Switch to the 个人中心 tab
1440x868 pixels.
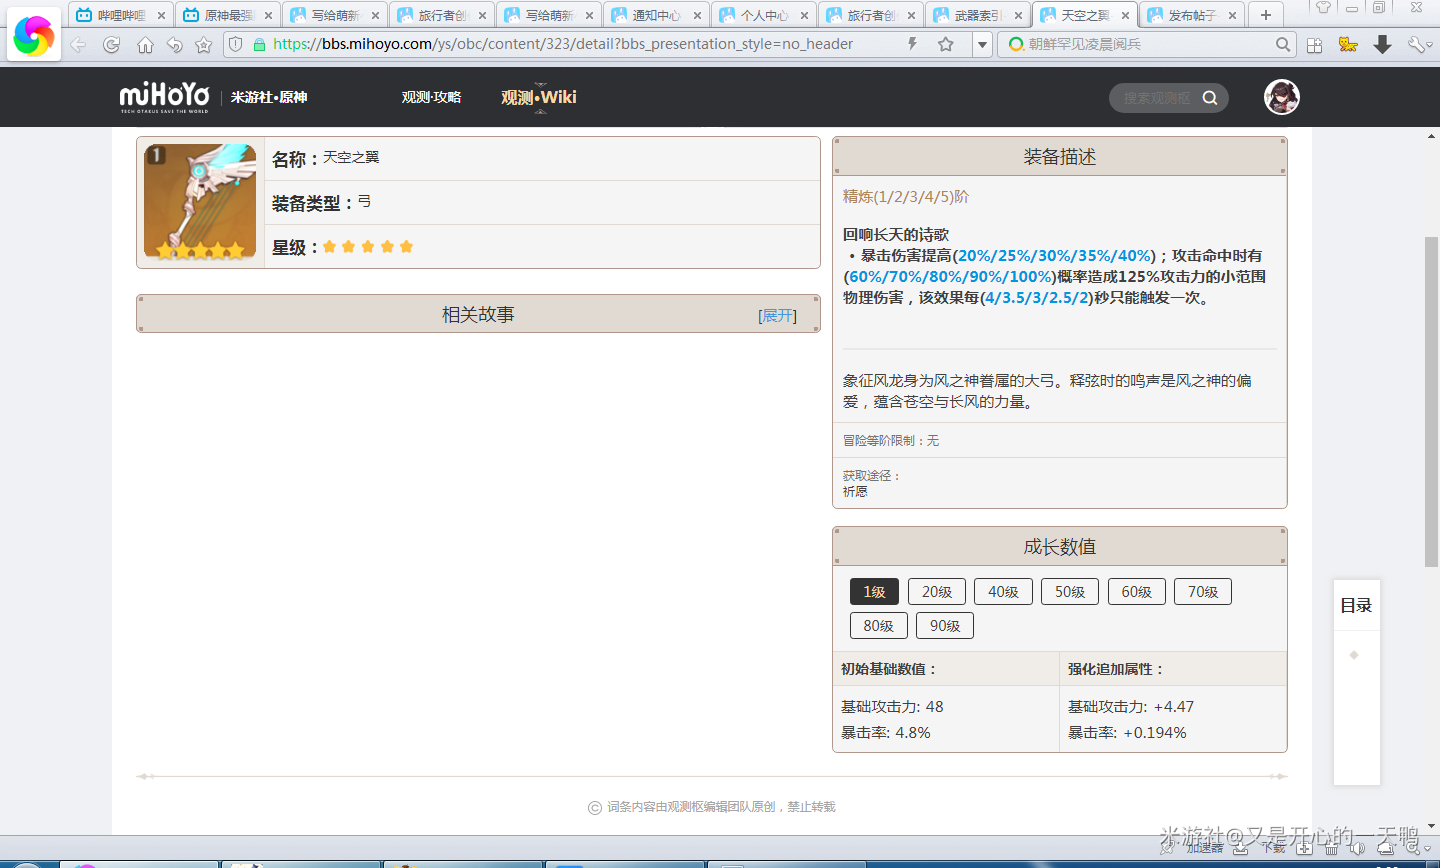pyautogui.click(x=764, y=15)
